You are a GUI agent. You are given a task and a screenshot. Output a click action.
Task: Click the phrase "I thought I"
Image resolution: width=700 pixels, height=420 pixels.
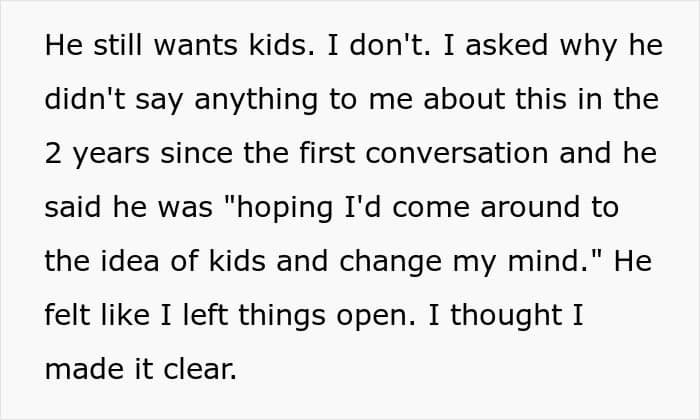pyautogui.click(x=506, y=317)
